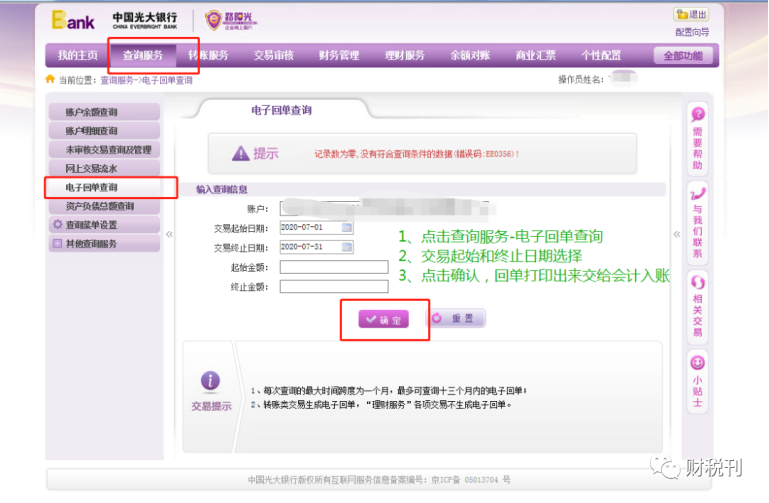This screenshot has width=769, height=503.
Task: Click the home icon beside 当前位置
Action: pos(50,79)
